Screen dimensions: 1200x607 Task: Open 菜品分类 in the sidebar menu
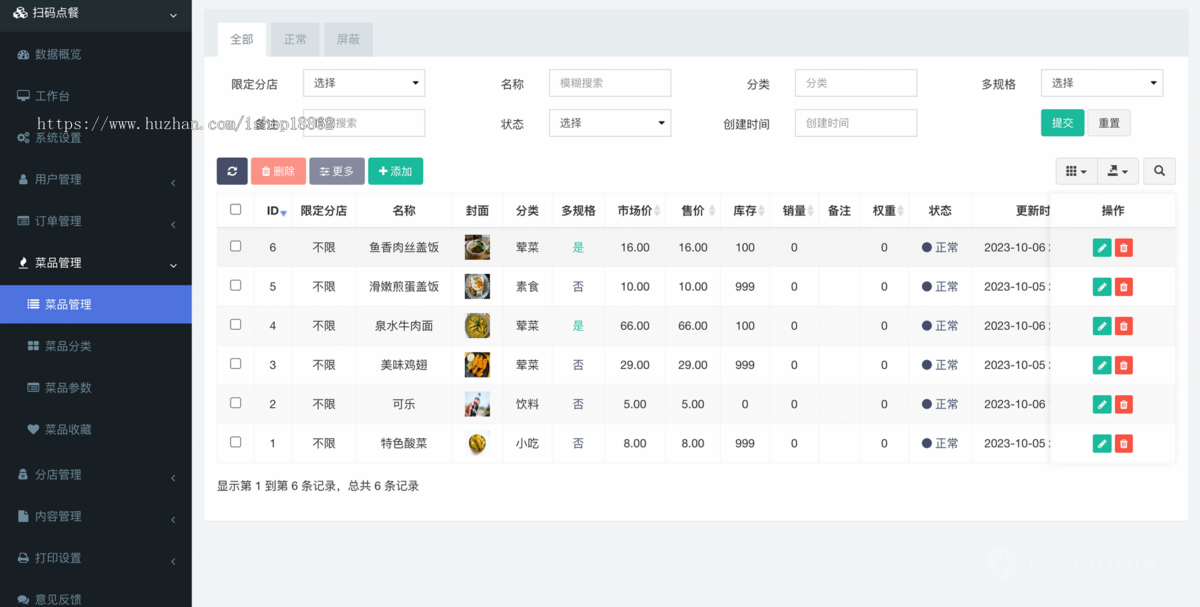pos(68,346)
